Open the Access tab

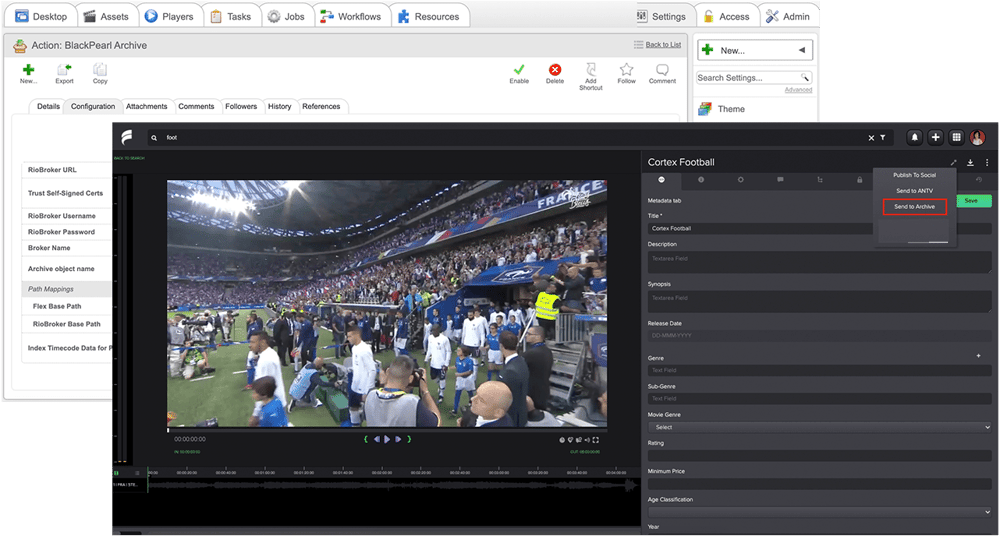[726, 17]
